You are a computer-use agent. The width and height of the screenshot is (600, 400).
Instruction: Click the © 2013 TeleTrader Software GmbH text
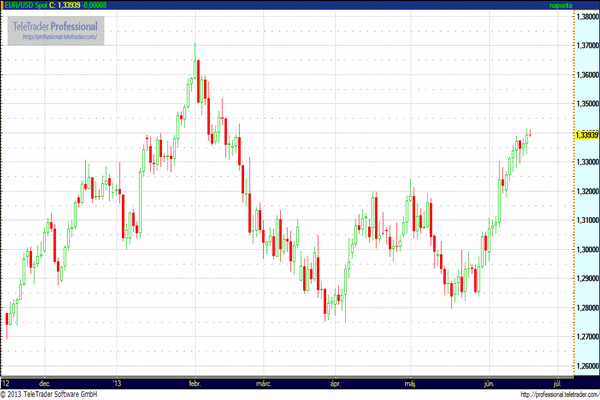tap(55, 394)
